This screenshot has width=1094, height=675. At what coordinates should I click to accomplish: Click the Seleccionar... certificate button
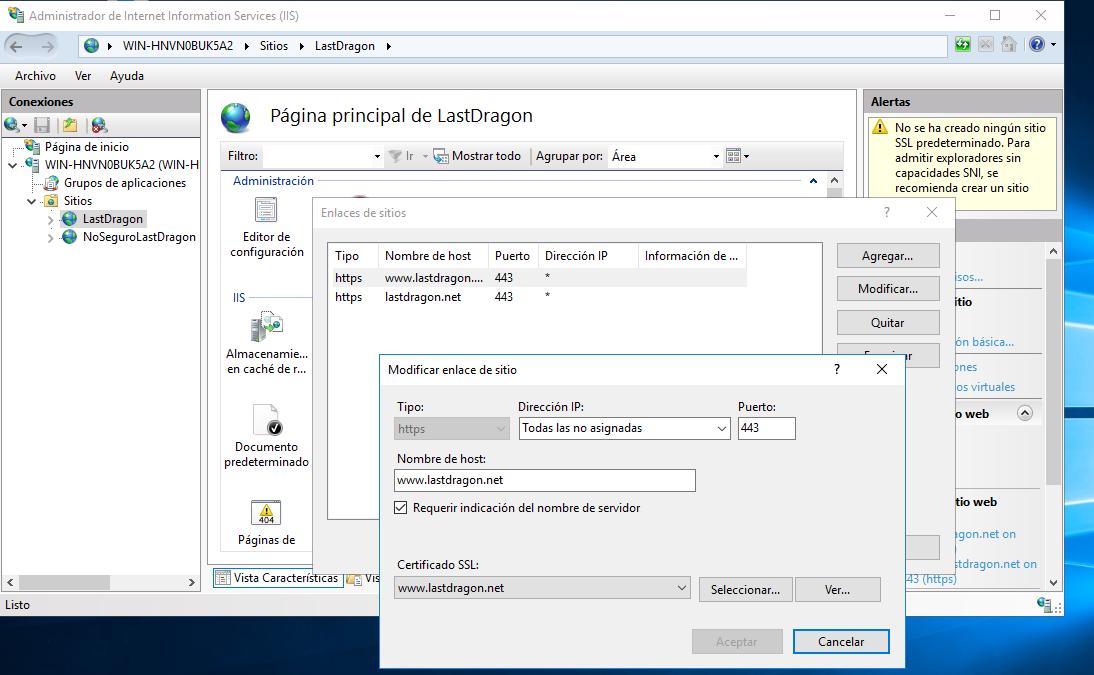(745, 590)
